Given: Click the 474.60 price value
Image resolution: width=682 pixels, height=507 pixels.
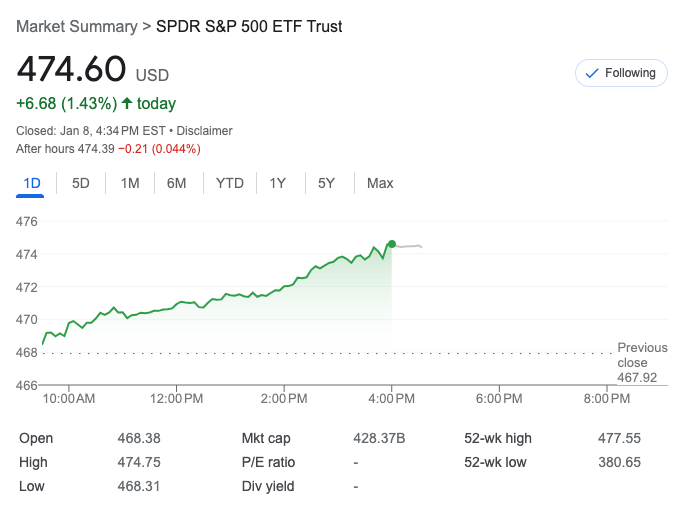Looking at the screenshot, I should 71,70.
